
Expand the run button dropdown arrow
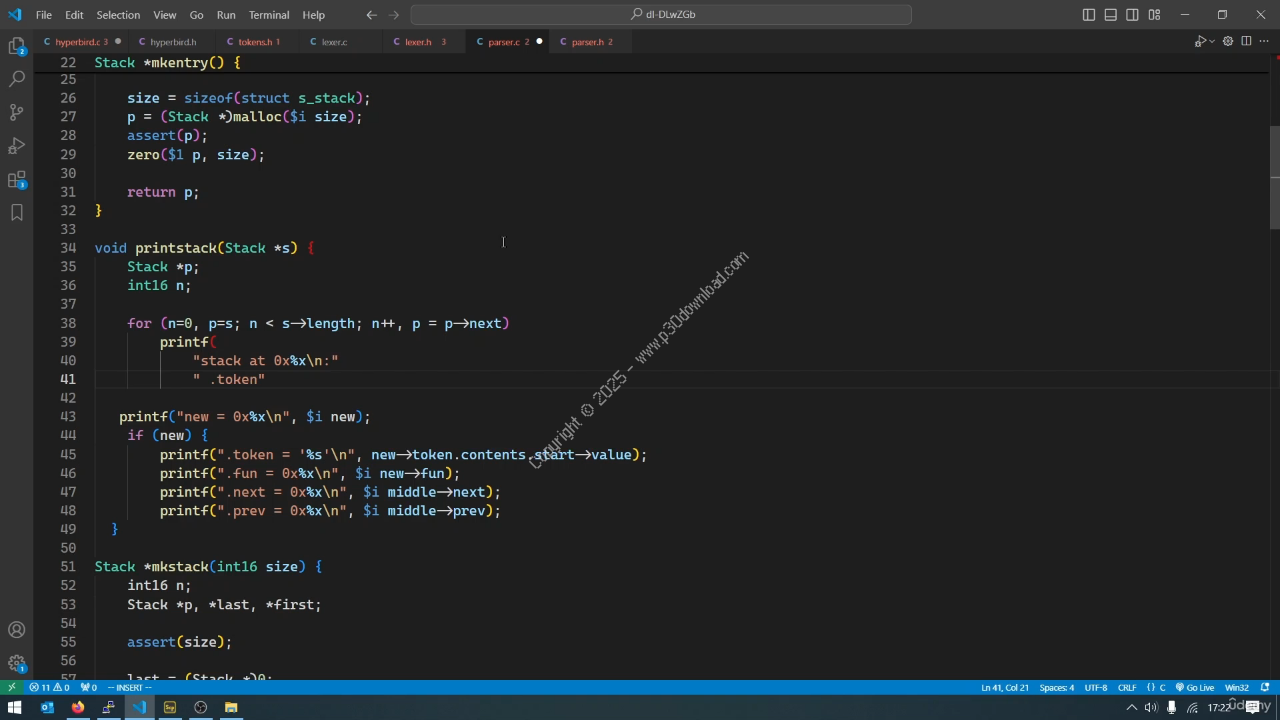click(1212, 42)
